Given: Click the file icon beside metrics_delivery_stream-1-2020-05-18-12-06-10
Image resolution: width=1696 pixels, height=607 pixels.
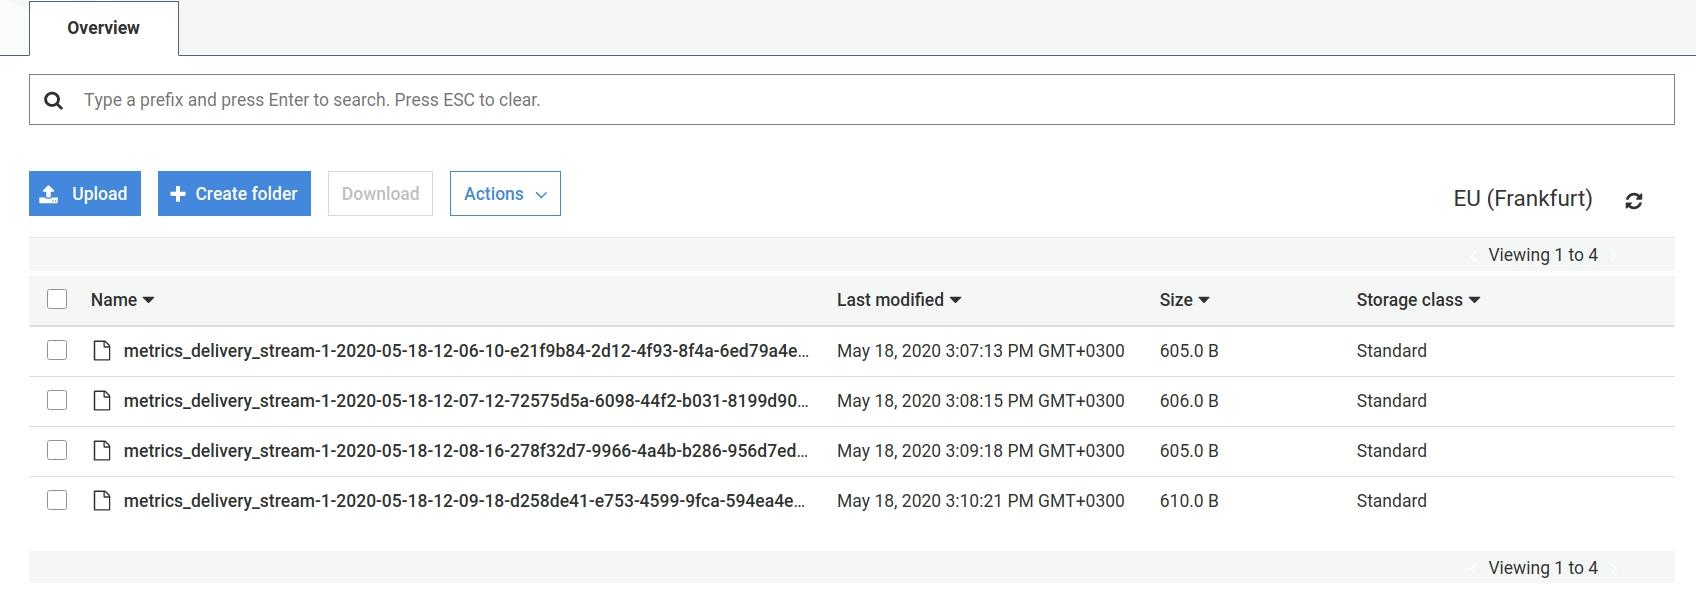Looking at the screenshot, I should pos(102,350).
